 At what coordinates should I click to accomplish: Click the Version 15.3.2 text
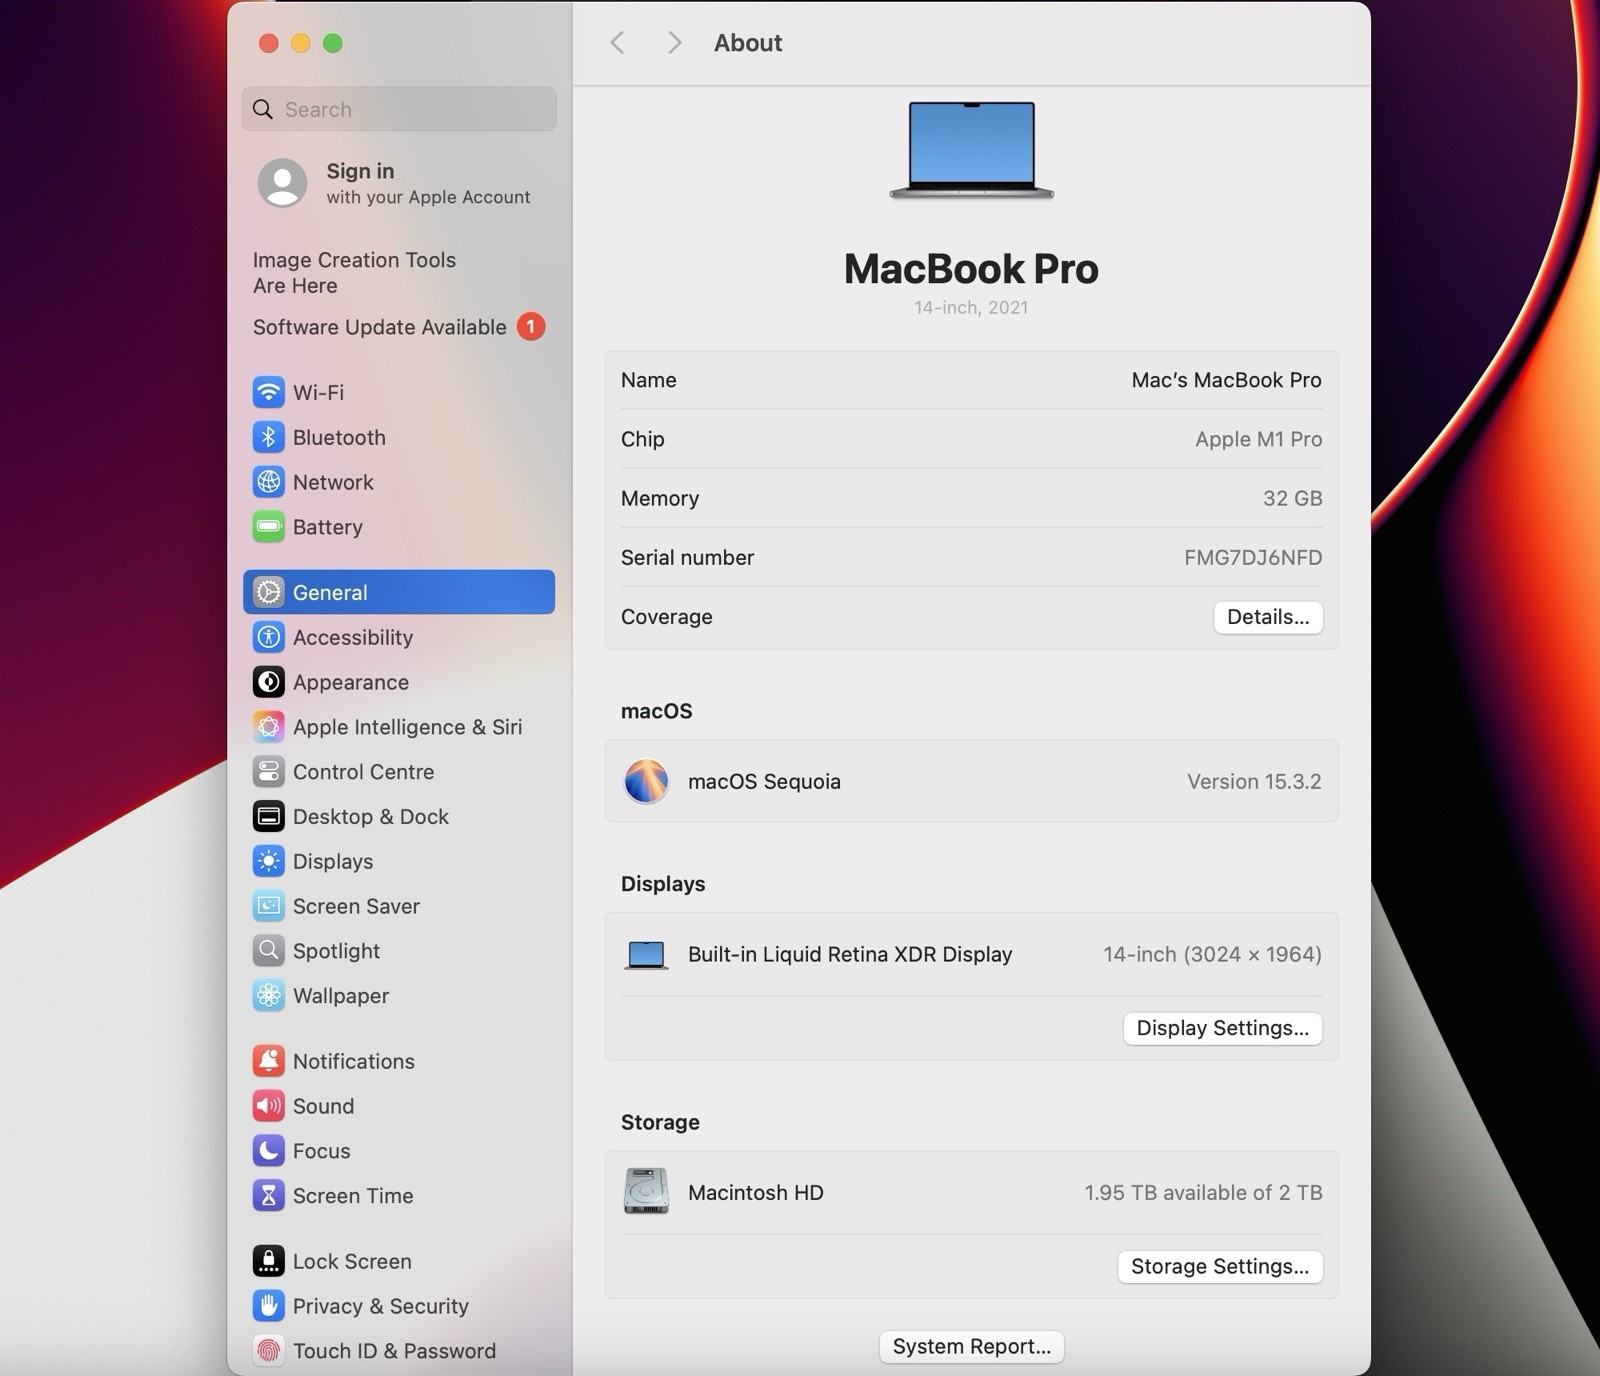(1254, 781)
